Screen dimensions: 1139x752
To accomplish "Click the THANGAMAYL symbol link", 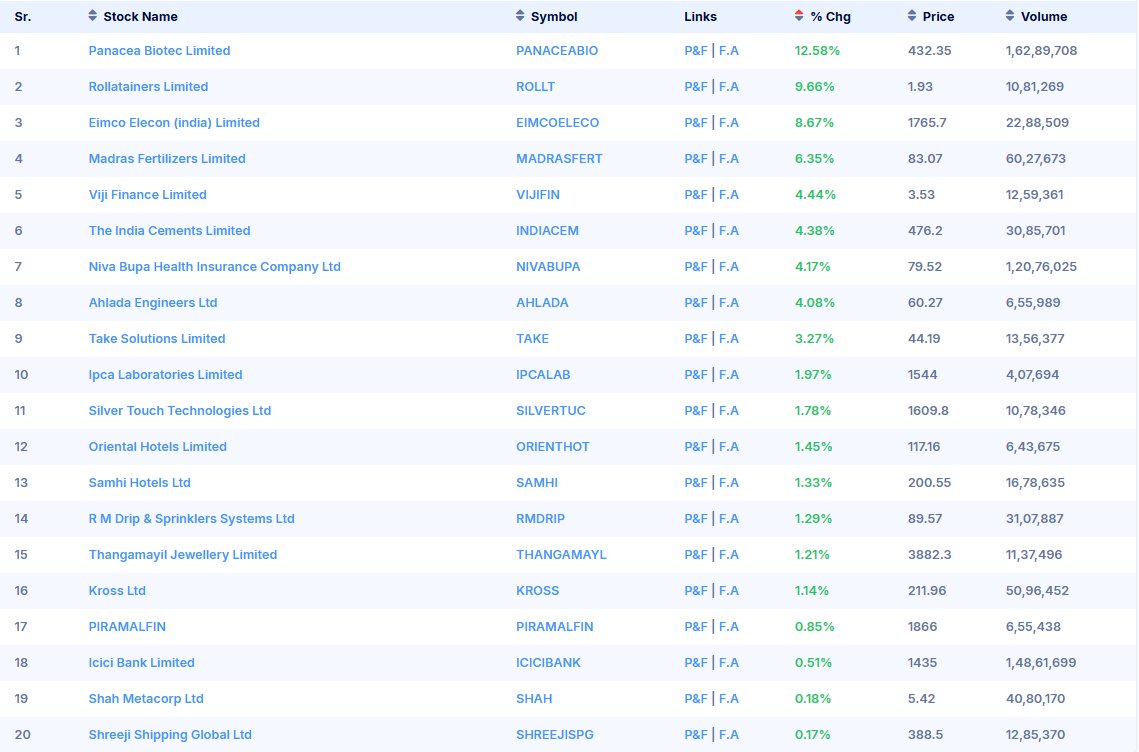I will click(x=561, y=554).
